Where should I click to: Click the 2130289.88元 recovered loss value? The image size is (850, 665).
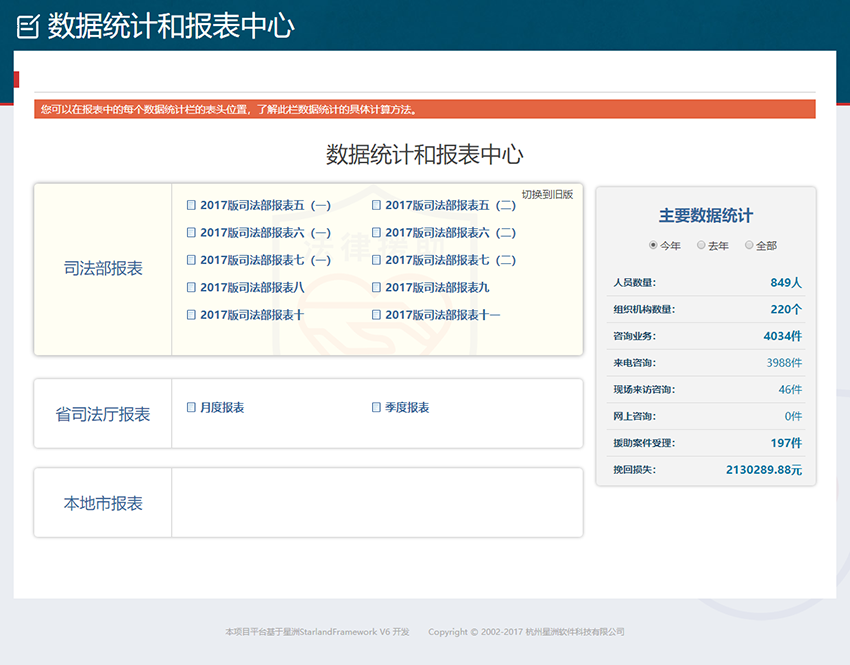pos(764,469)
